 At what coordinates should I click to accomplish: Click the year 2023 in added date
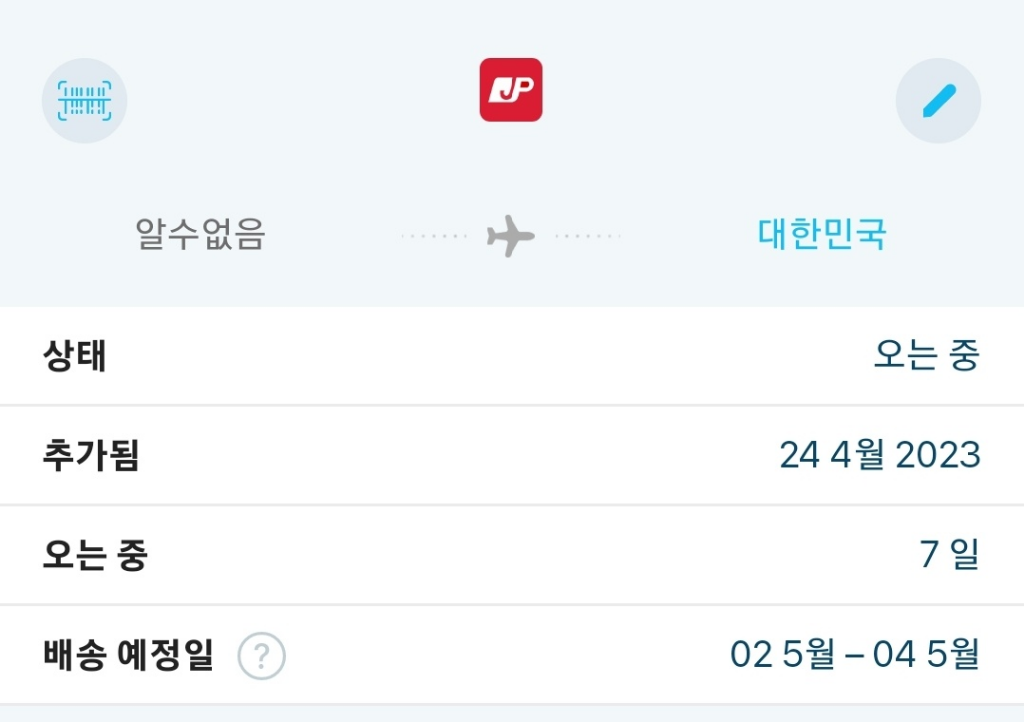[x=938, y=455]
